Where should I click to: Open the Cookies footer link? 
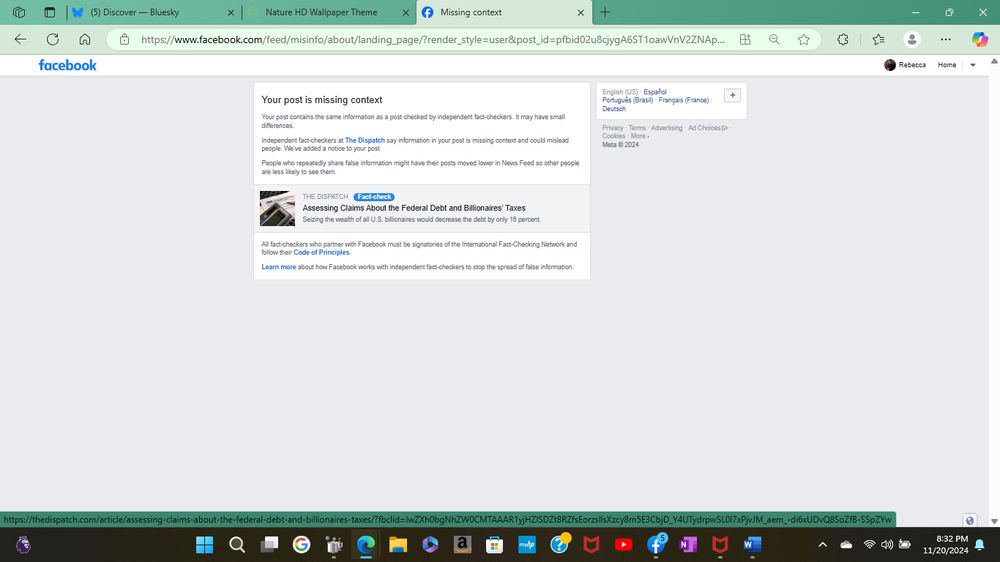614,137
